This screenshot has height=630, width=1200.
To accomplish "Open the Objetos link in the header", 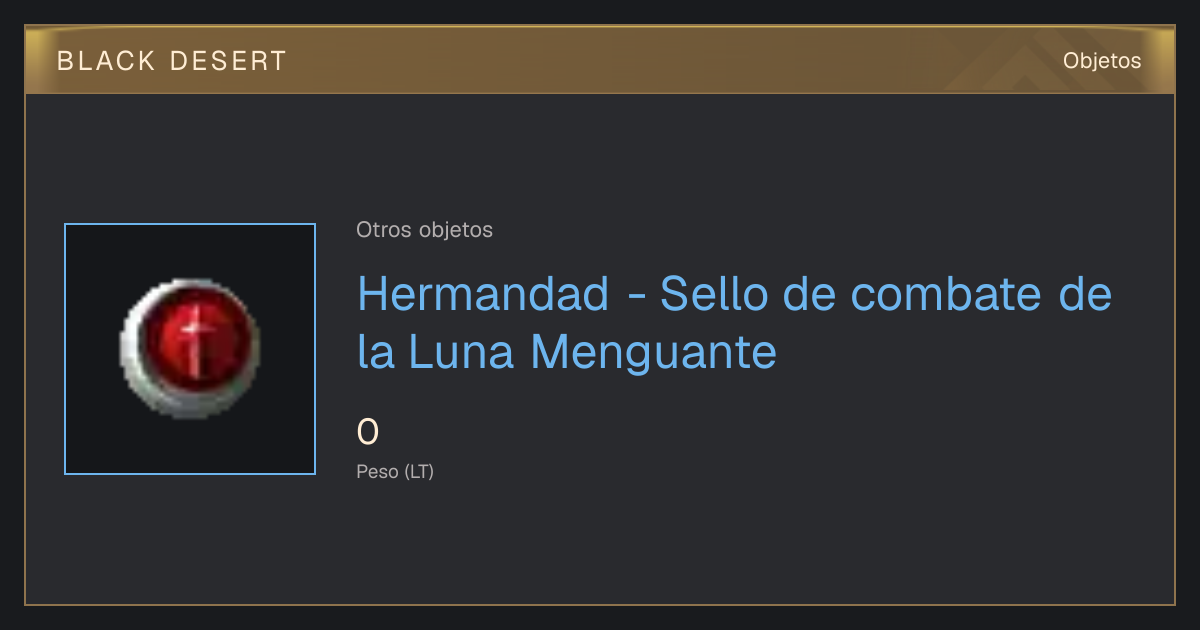I will (1102, 61).
